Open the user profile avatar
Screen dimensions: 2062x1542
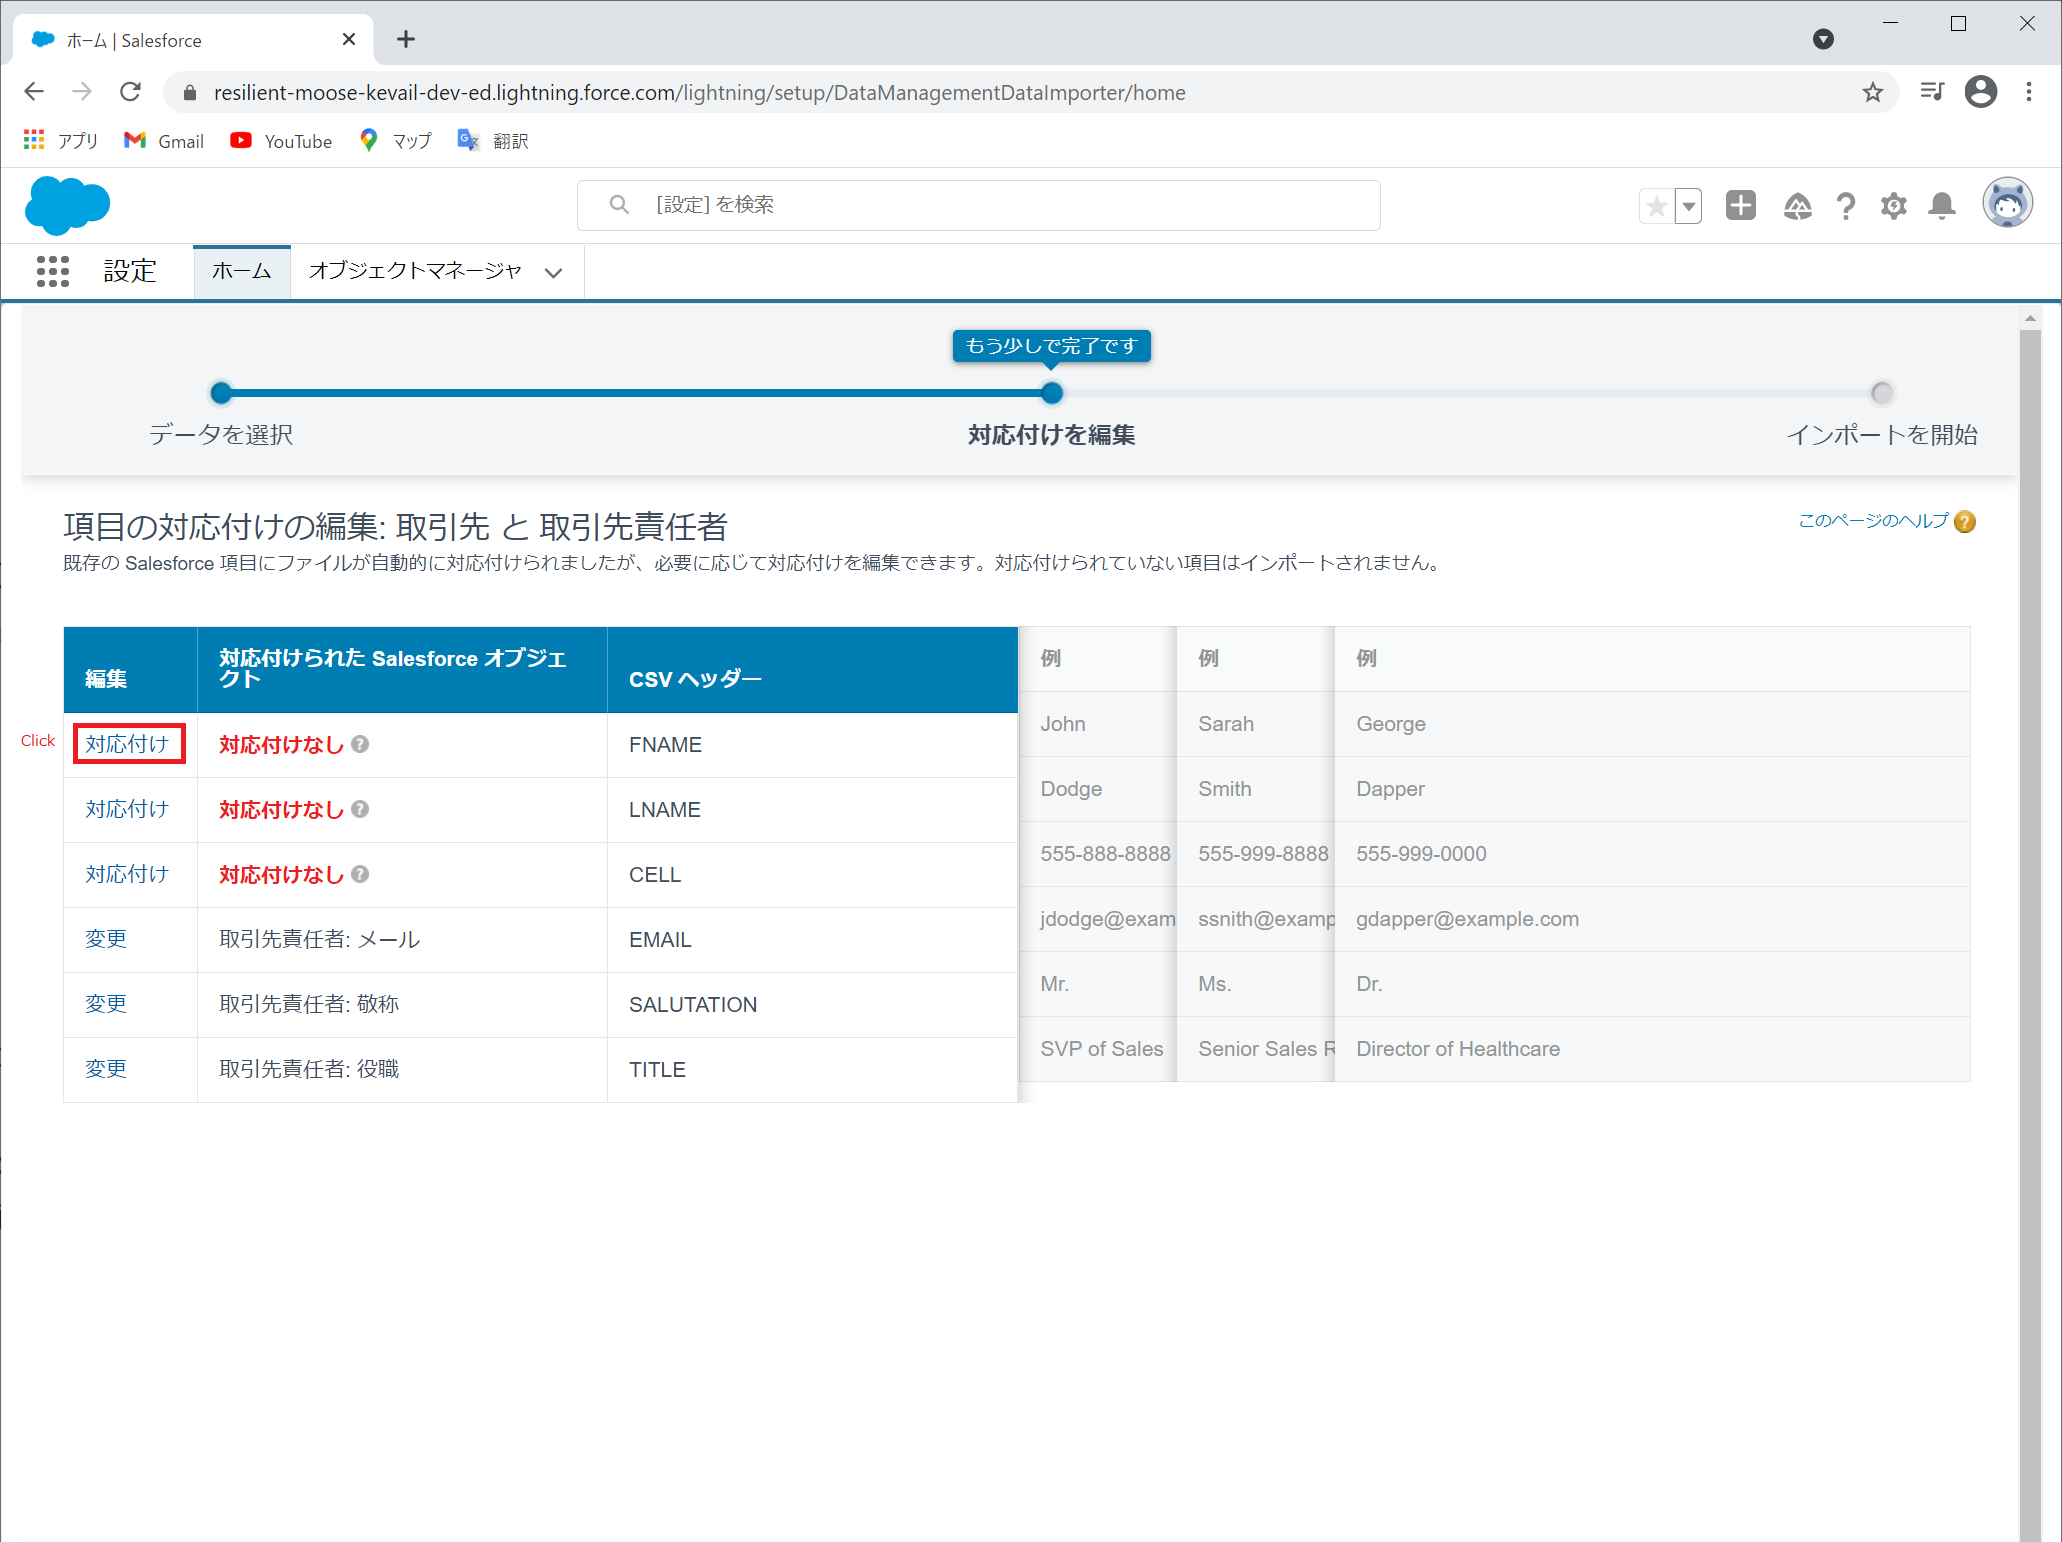[x=2007, y=204]
